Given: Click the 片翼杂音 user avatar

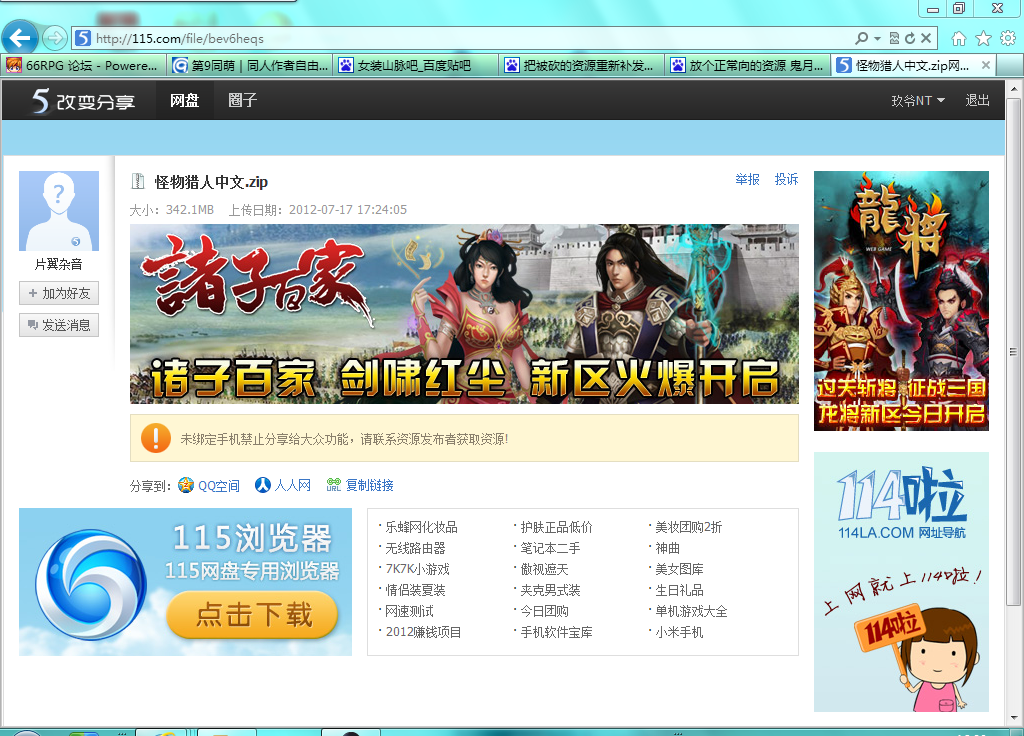Looking at the screenshot, I should [59, 211].
